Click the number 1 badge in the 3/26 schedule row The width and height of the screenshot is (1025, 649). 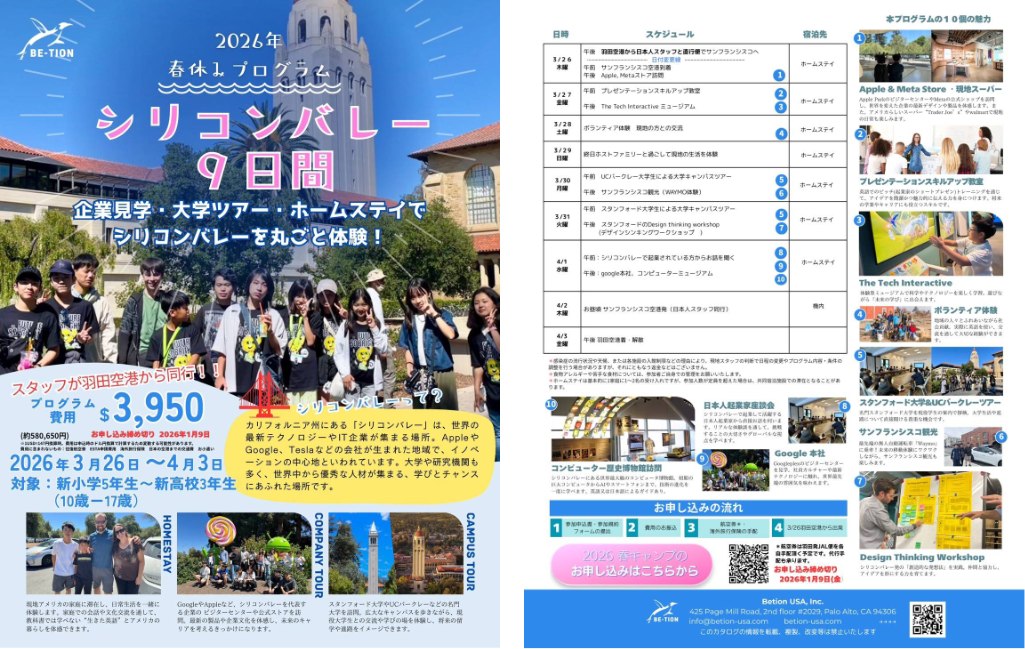pos(779,74)
